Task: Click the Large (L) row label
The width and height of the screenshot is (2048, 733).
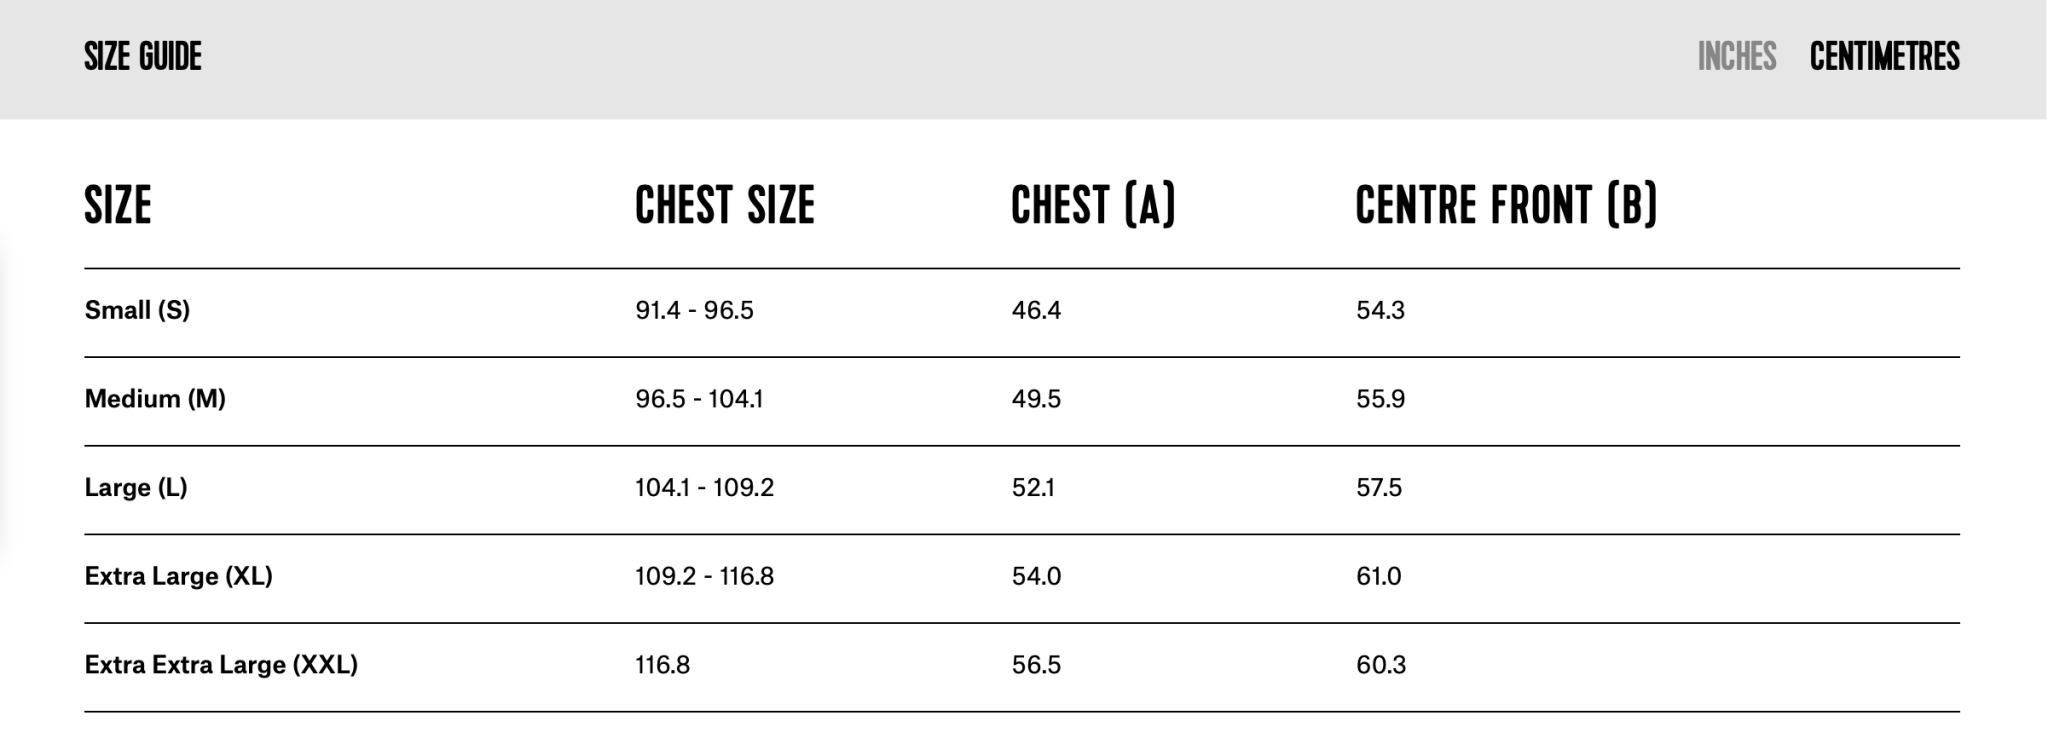Action: point(136,488)
